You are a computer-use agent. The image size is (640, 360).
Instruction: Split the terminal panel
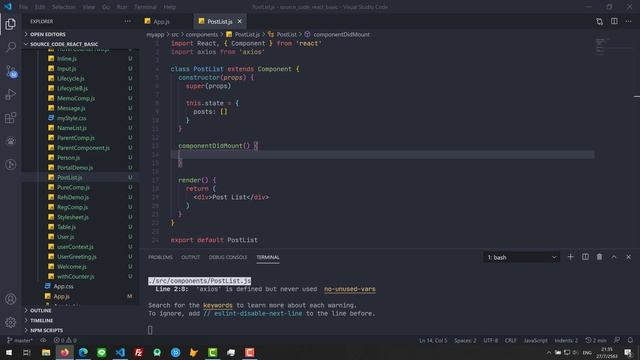pyautogui.click(x=585, y=257)
